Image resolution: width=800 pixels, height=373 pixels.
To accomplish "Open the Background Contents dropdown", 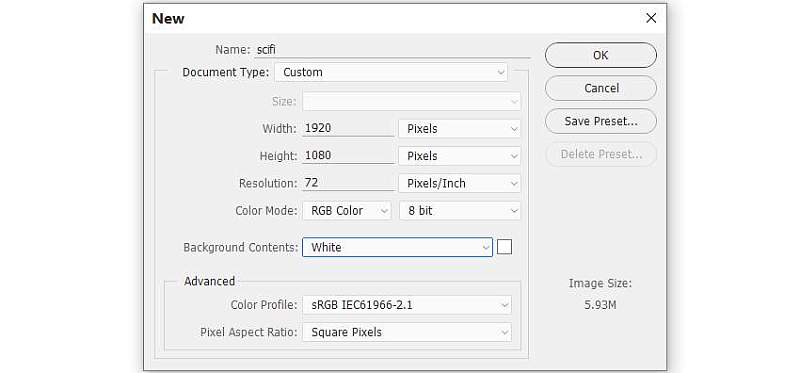I will (x=397, y=247).
